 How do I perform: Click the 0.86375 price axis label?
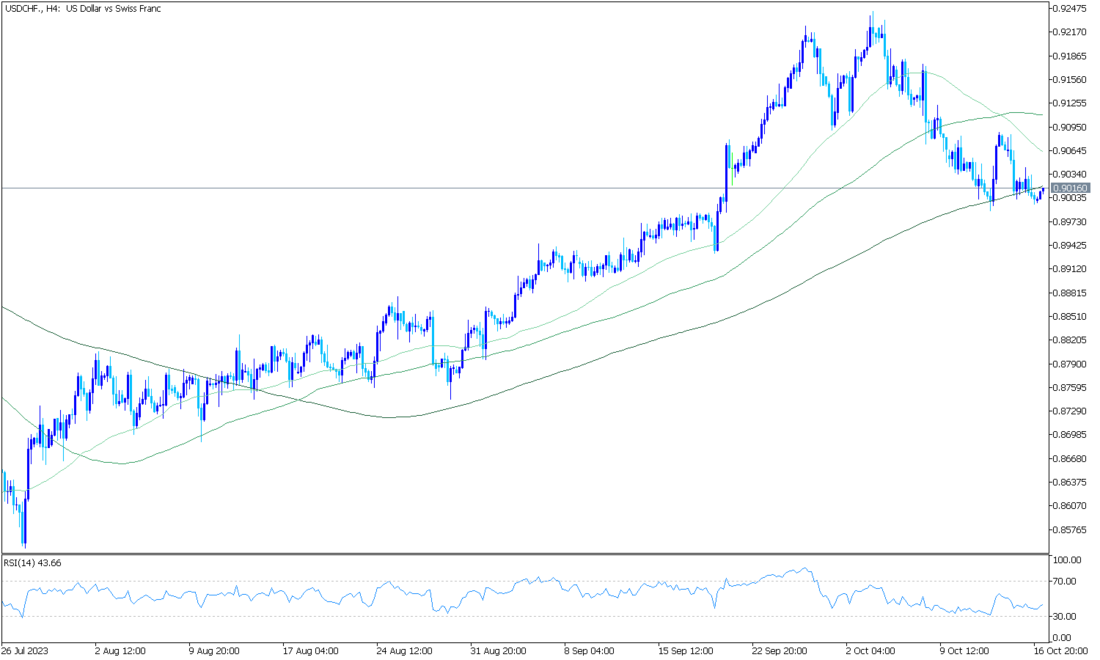[1070, 482]
